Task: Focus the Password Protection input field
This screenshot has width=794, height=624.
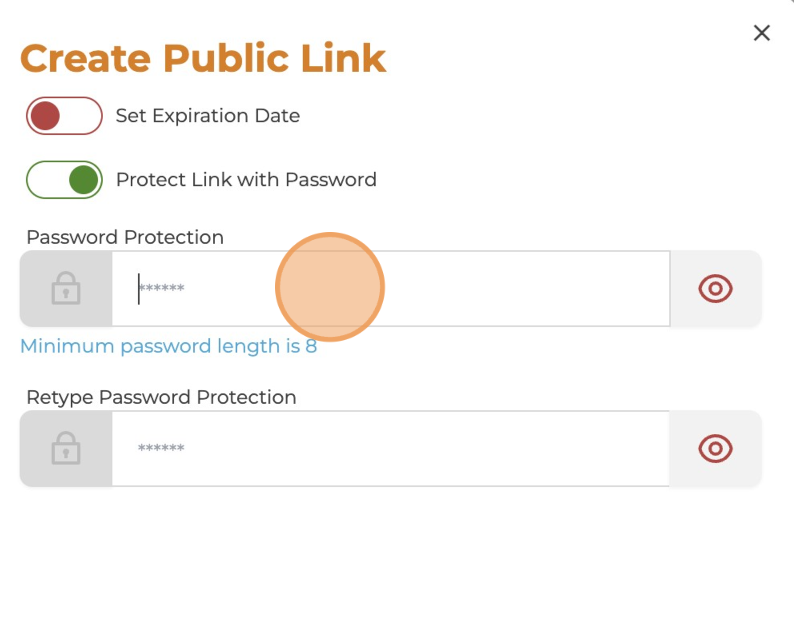Action: tap(390, 289)
